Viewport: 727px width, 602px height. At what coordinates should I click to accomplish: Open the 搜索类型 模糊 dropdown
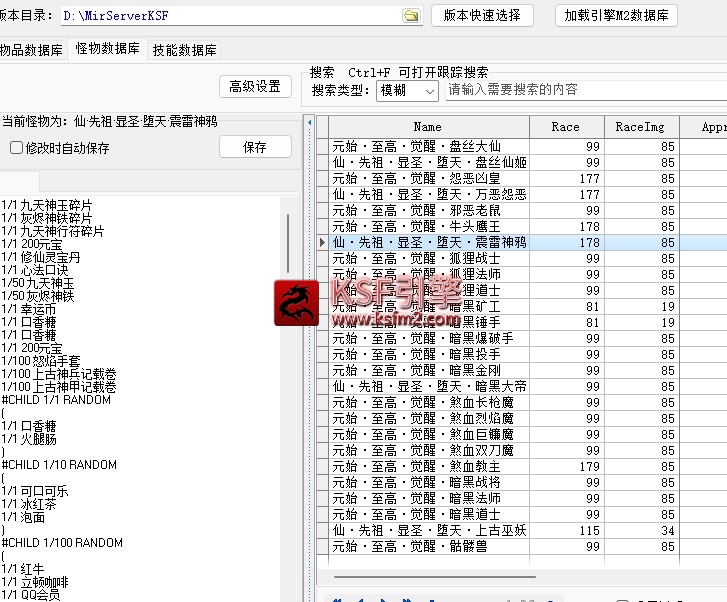point(407,90)
